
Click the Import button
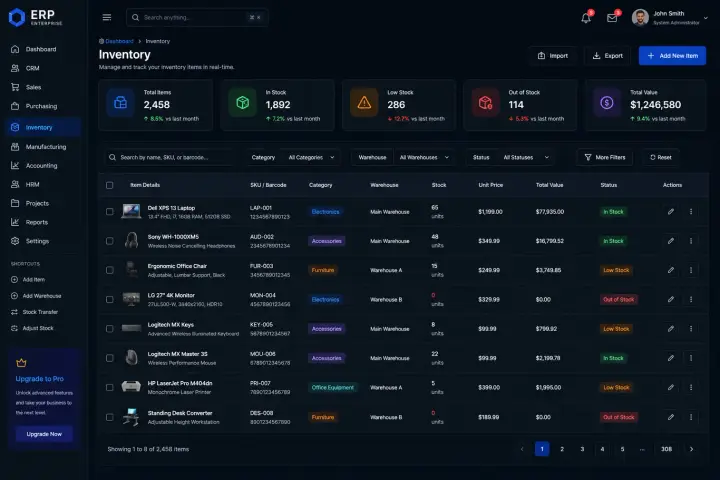[x=552, y=56]
